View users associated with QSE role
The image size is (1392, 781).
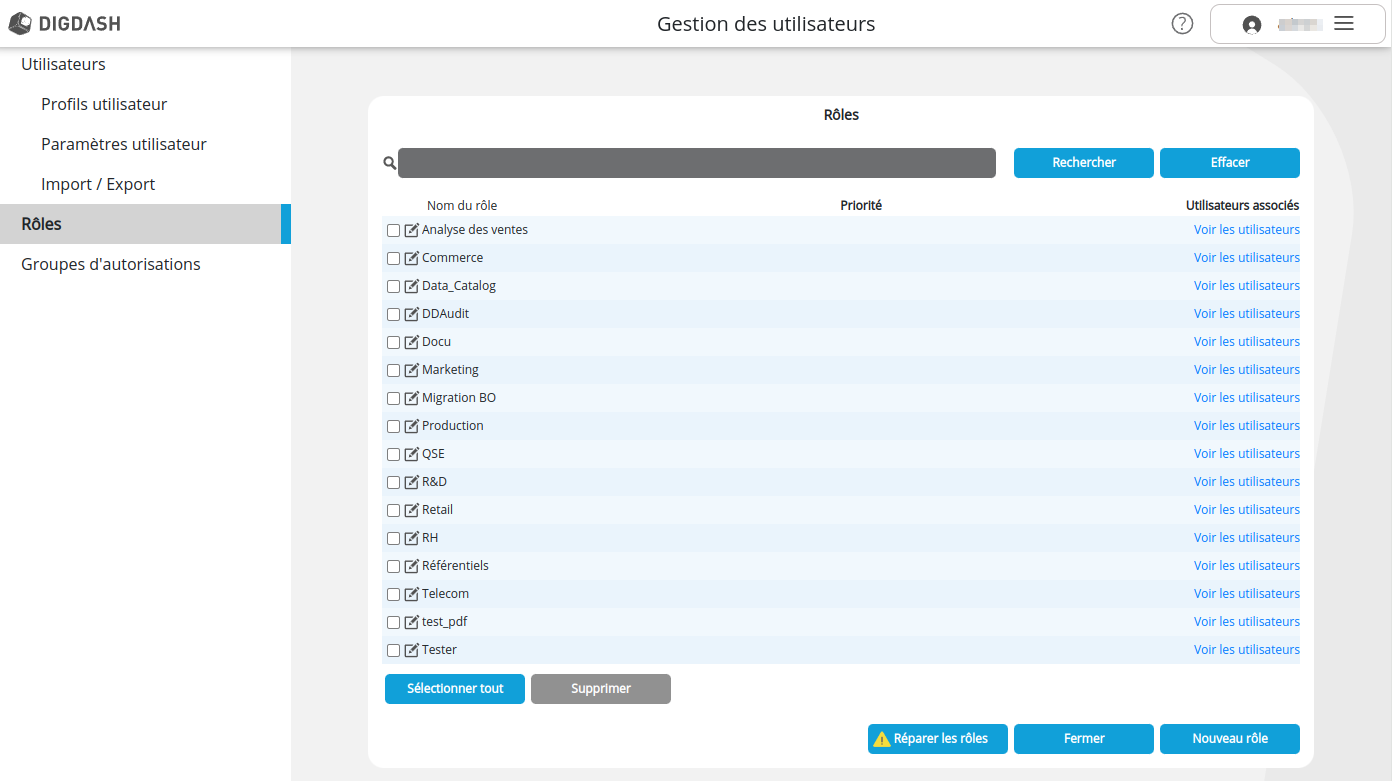pos(1246,454)
